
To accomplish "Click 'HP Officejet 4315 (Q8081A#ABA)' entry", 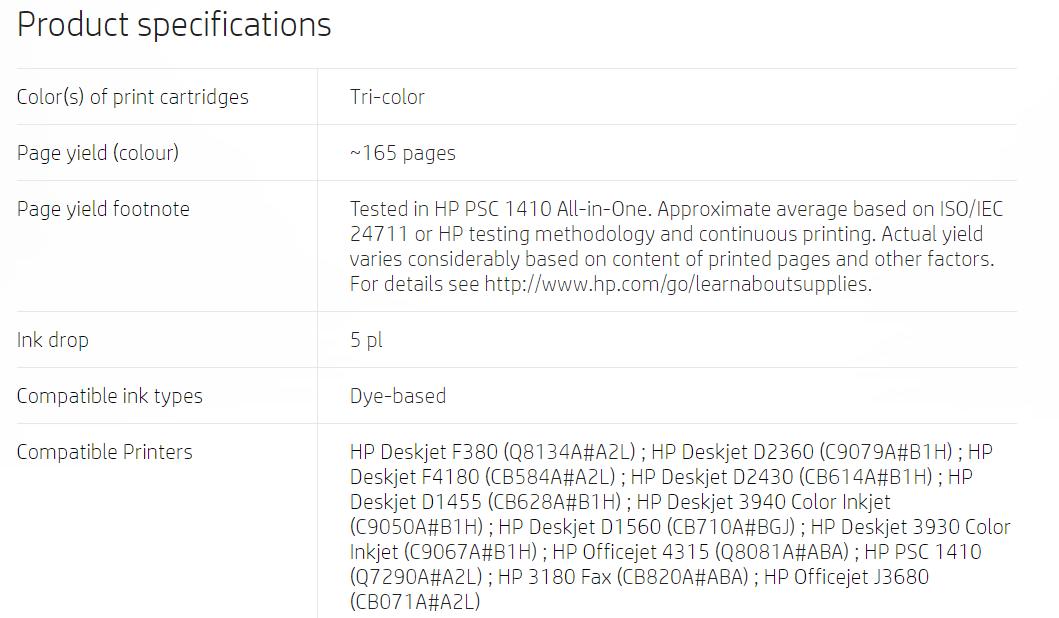I will click(700, 552).
